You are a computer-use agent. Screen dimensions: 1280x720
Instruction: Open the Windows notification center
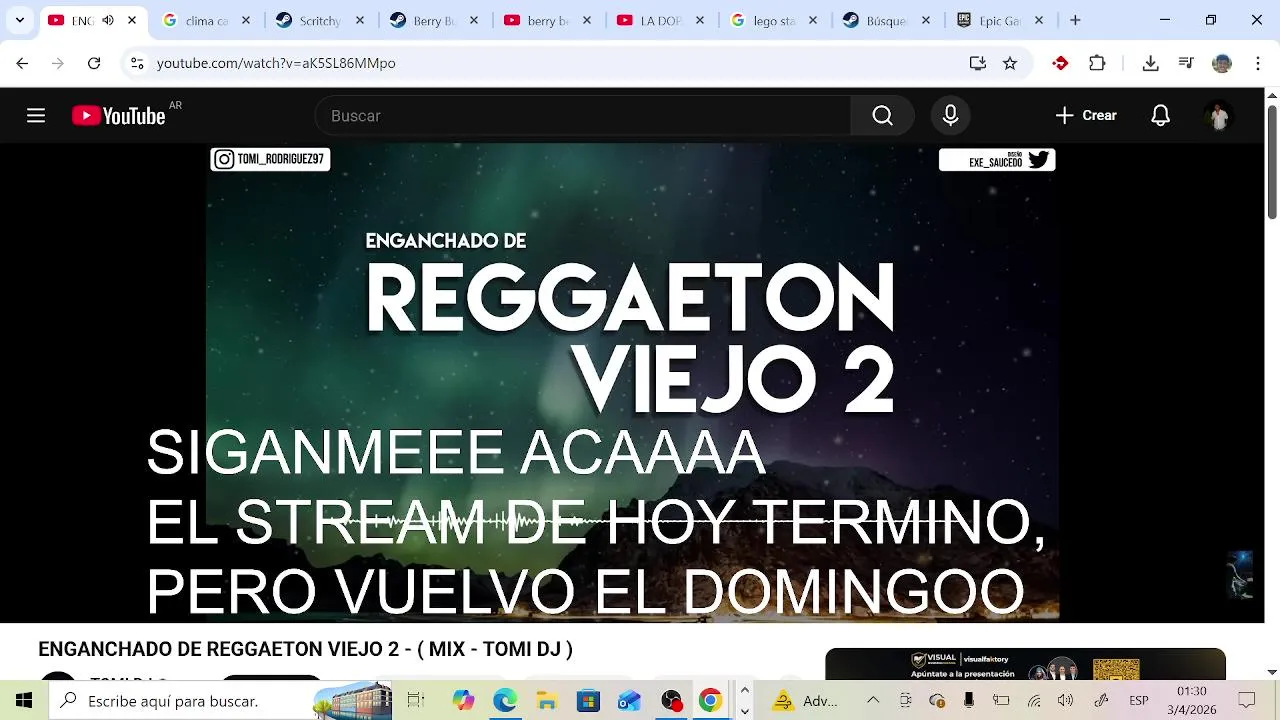tap(1247, 701)
